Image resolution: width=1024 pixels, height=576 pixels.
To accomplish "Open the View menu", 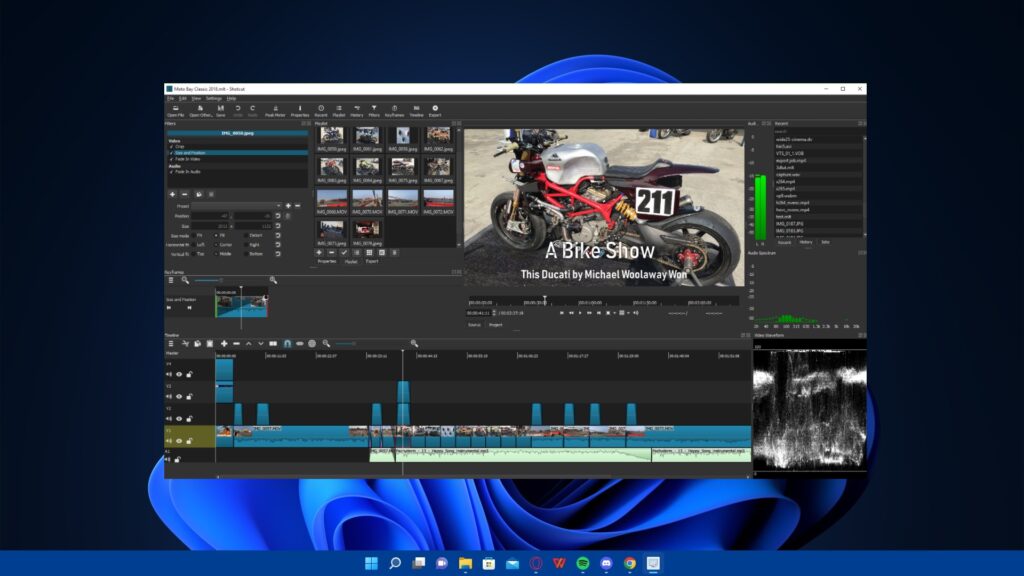I will click(196, 99).
